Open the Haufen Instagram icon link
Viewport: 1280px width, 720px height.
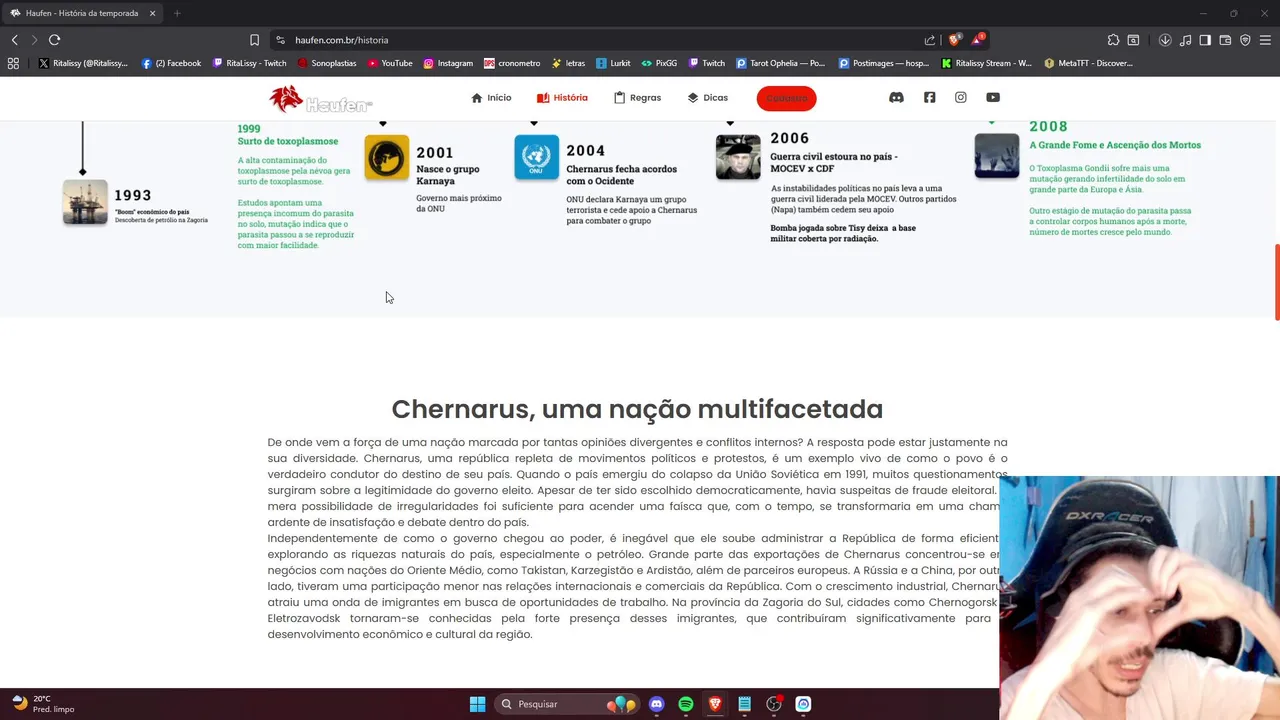[x=960, y=98]
